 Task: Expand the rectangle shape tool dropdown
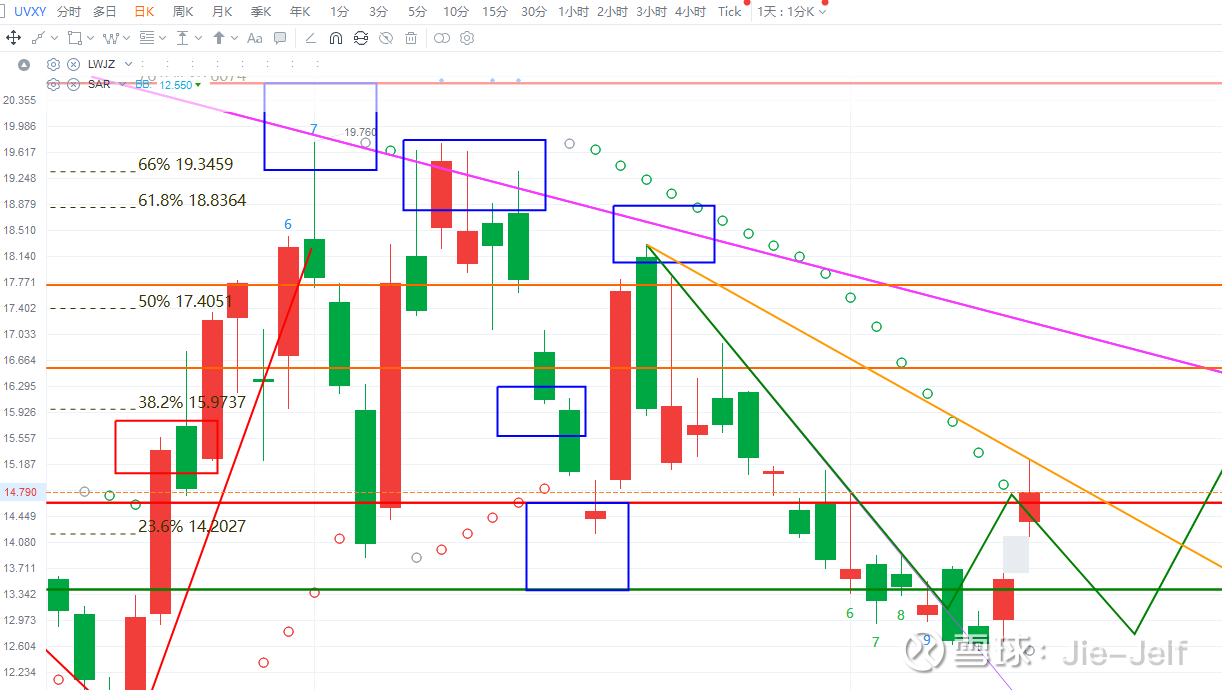pyautogui.click(x=90, y=38)
